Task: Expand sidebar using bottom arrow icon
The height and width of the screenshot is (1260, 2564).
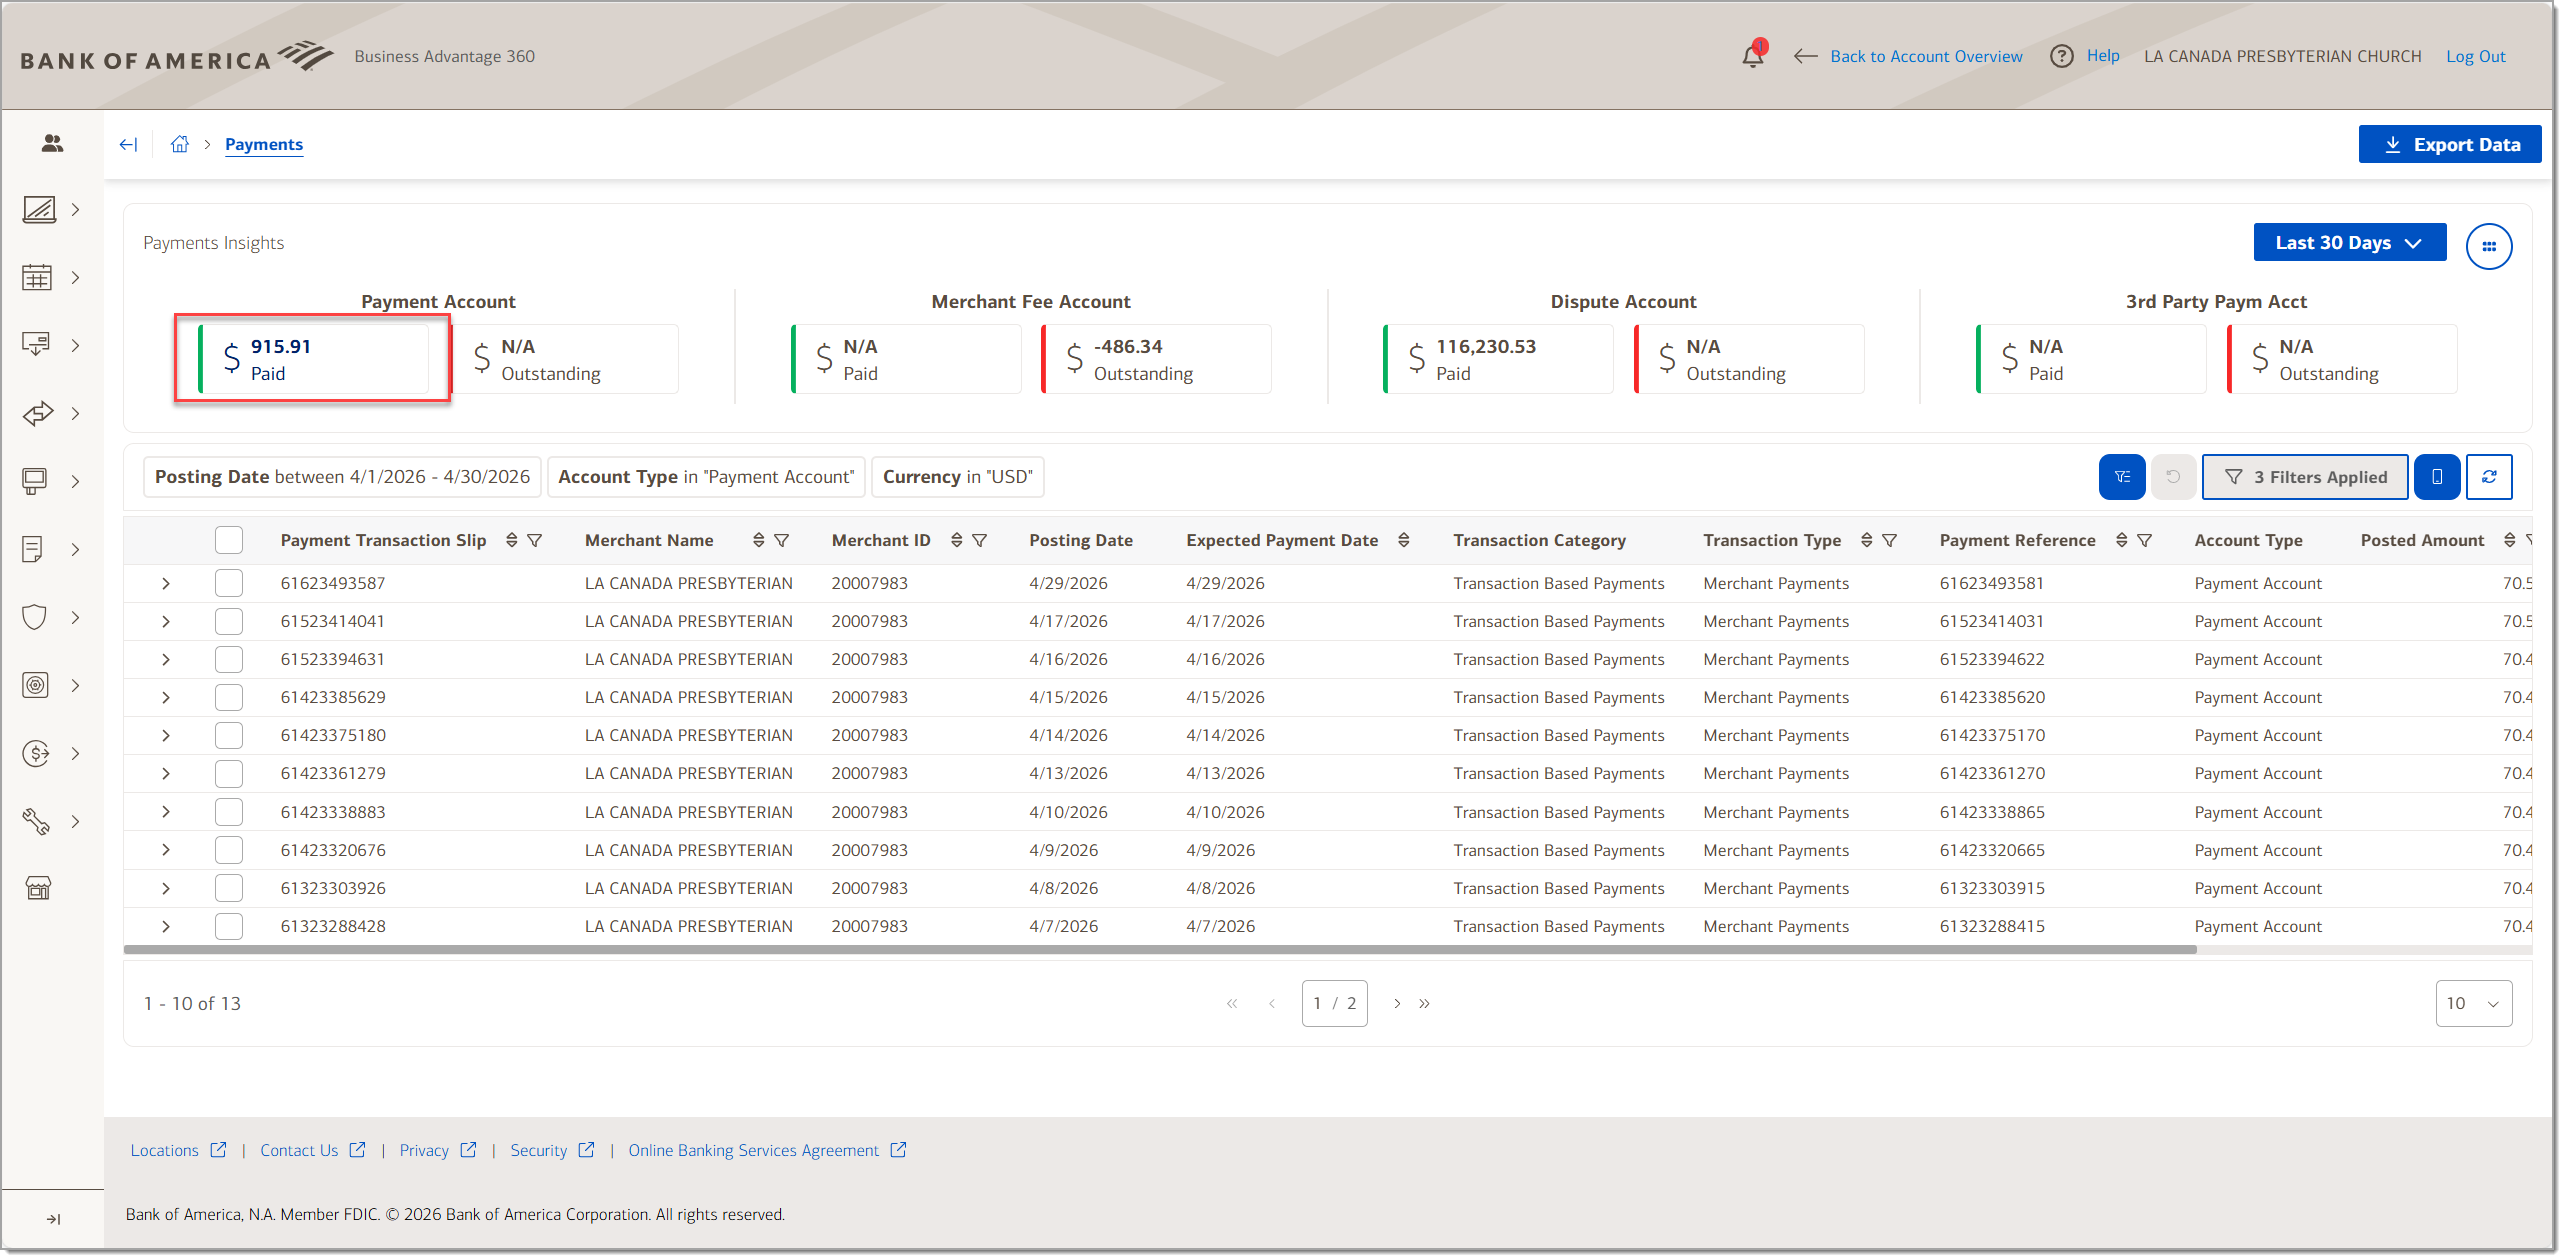Action: click(54, 1219)
